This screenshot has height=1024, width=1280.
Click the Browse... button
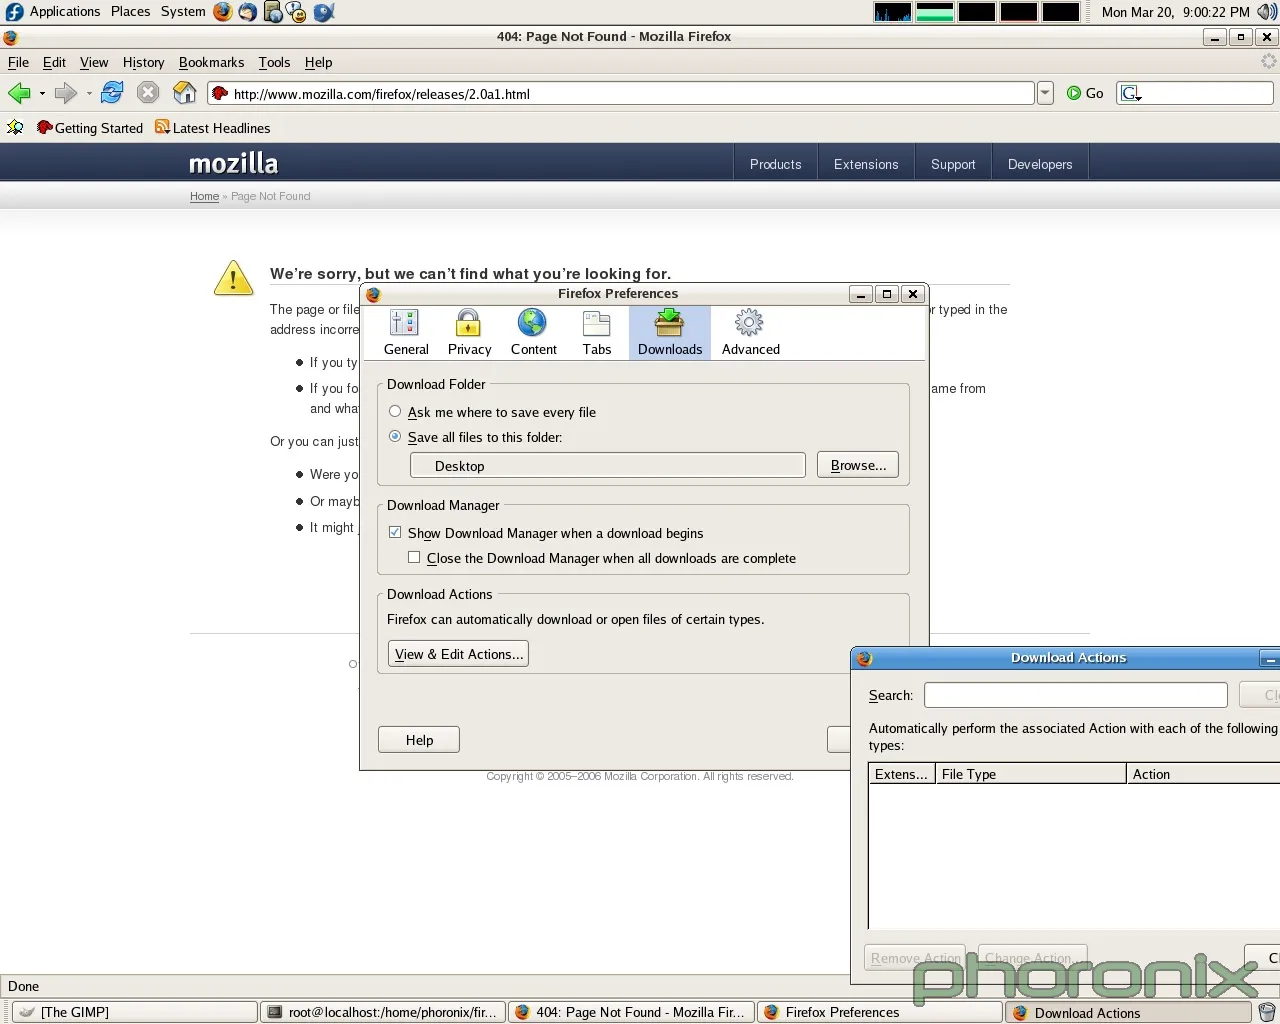point(858,465)
